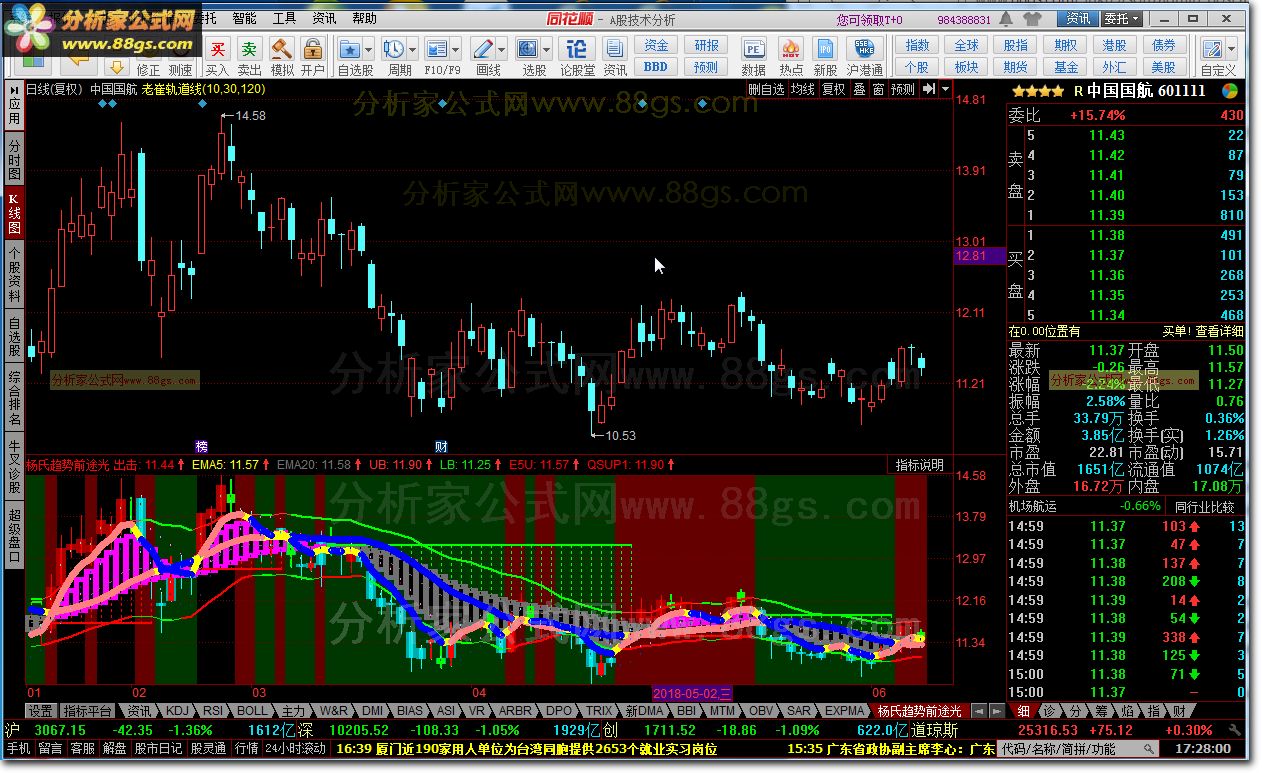The image size is (1262, 773).
Task: Click the 研报 research reports button
Action: click(707, 45)
